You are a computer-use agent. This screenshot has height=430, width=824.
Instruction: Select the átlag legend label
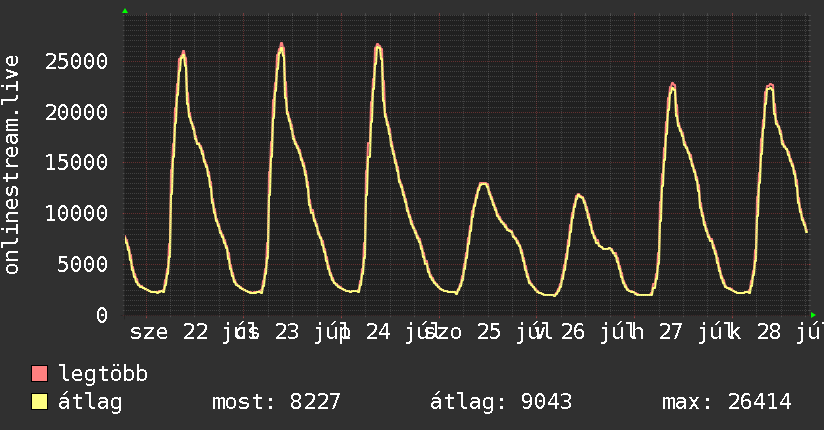pos(90,402)
